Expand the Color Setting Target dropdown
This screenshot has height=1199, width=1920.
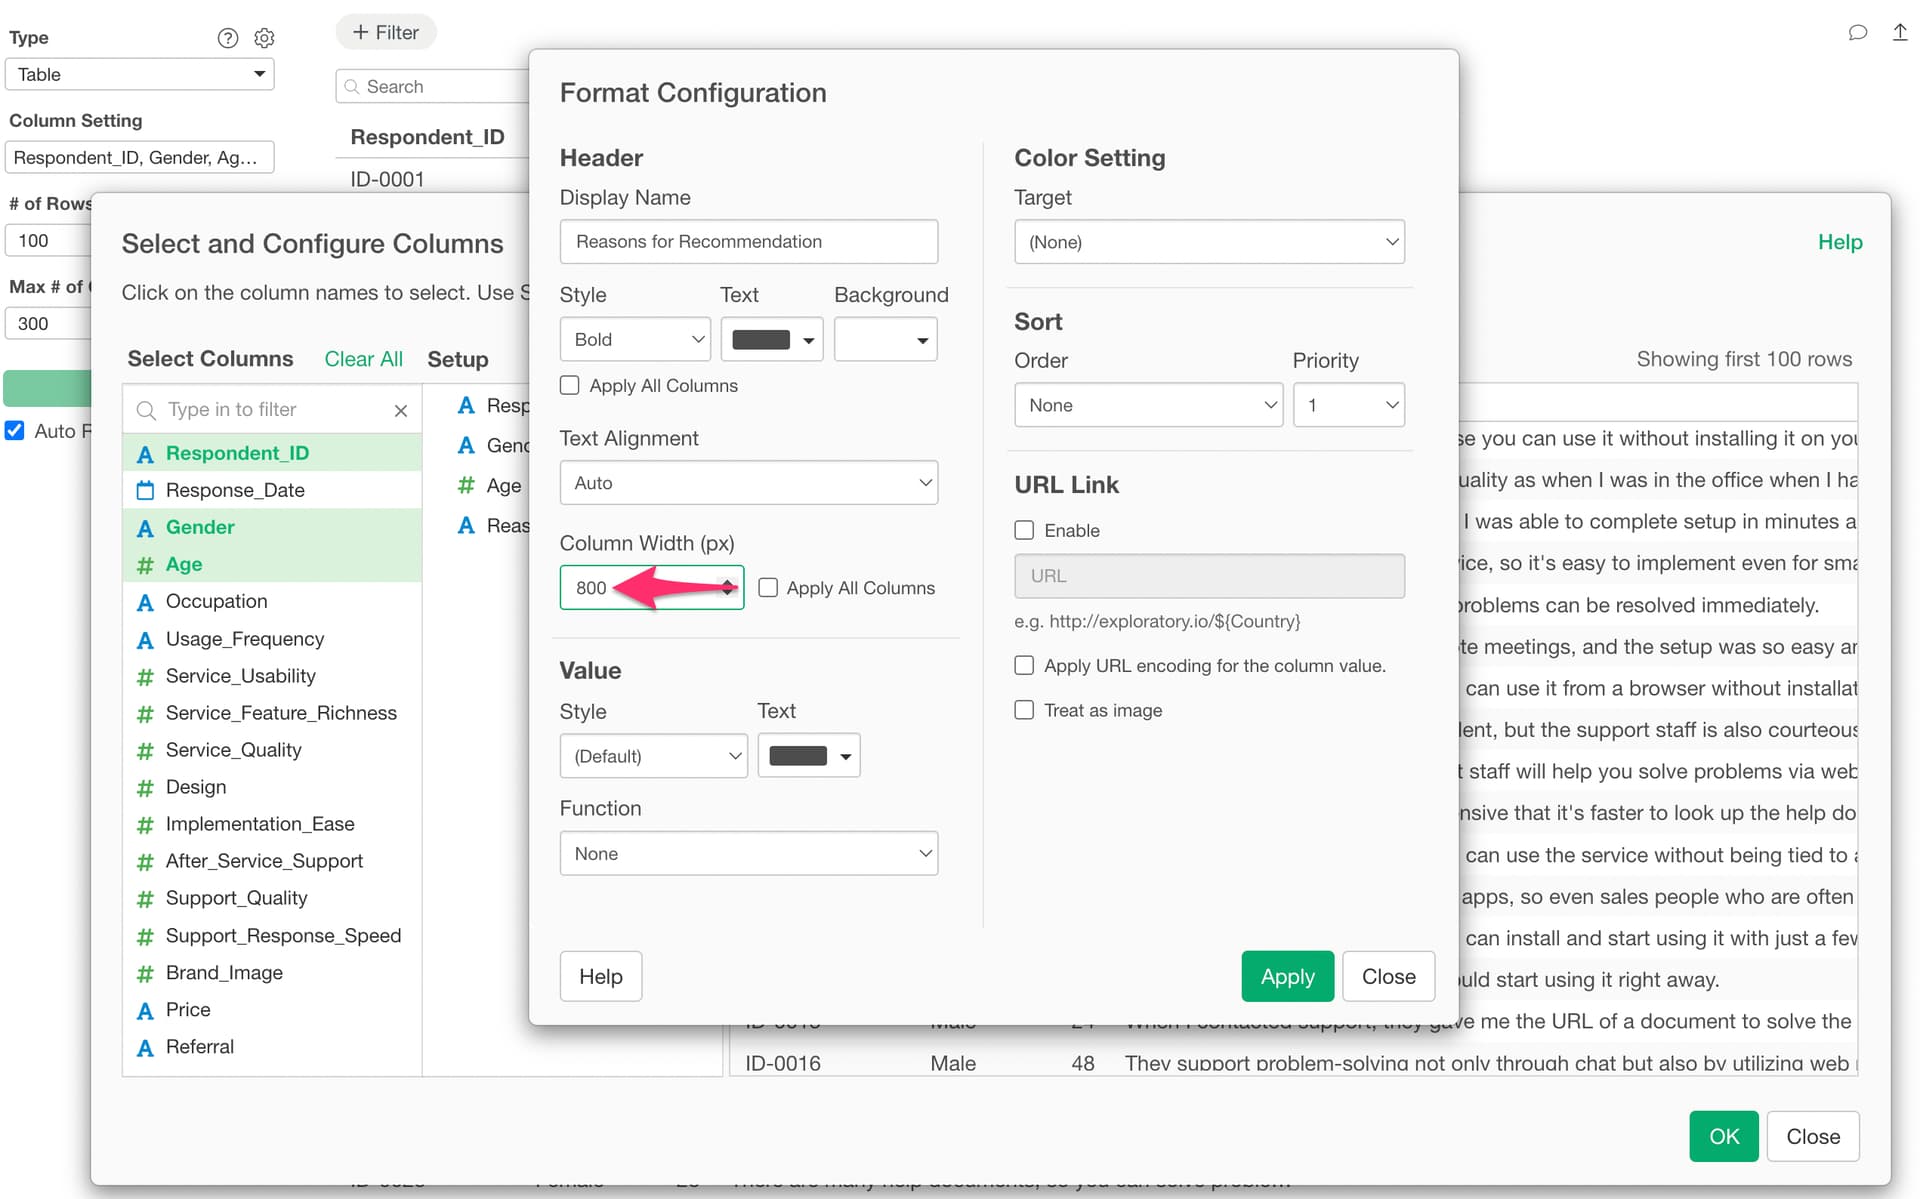(x=1208, y=242)
